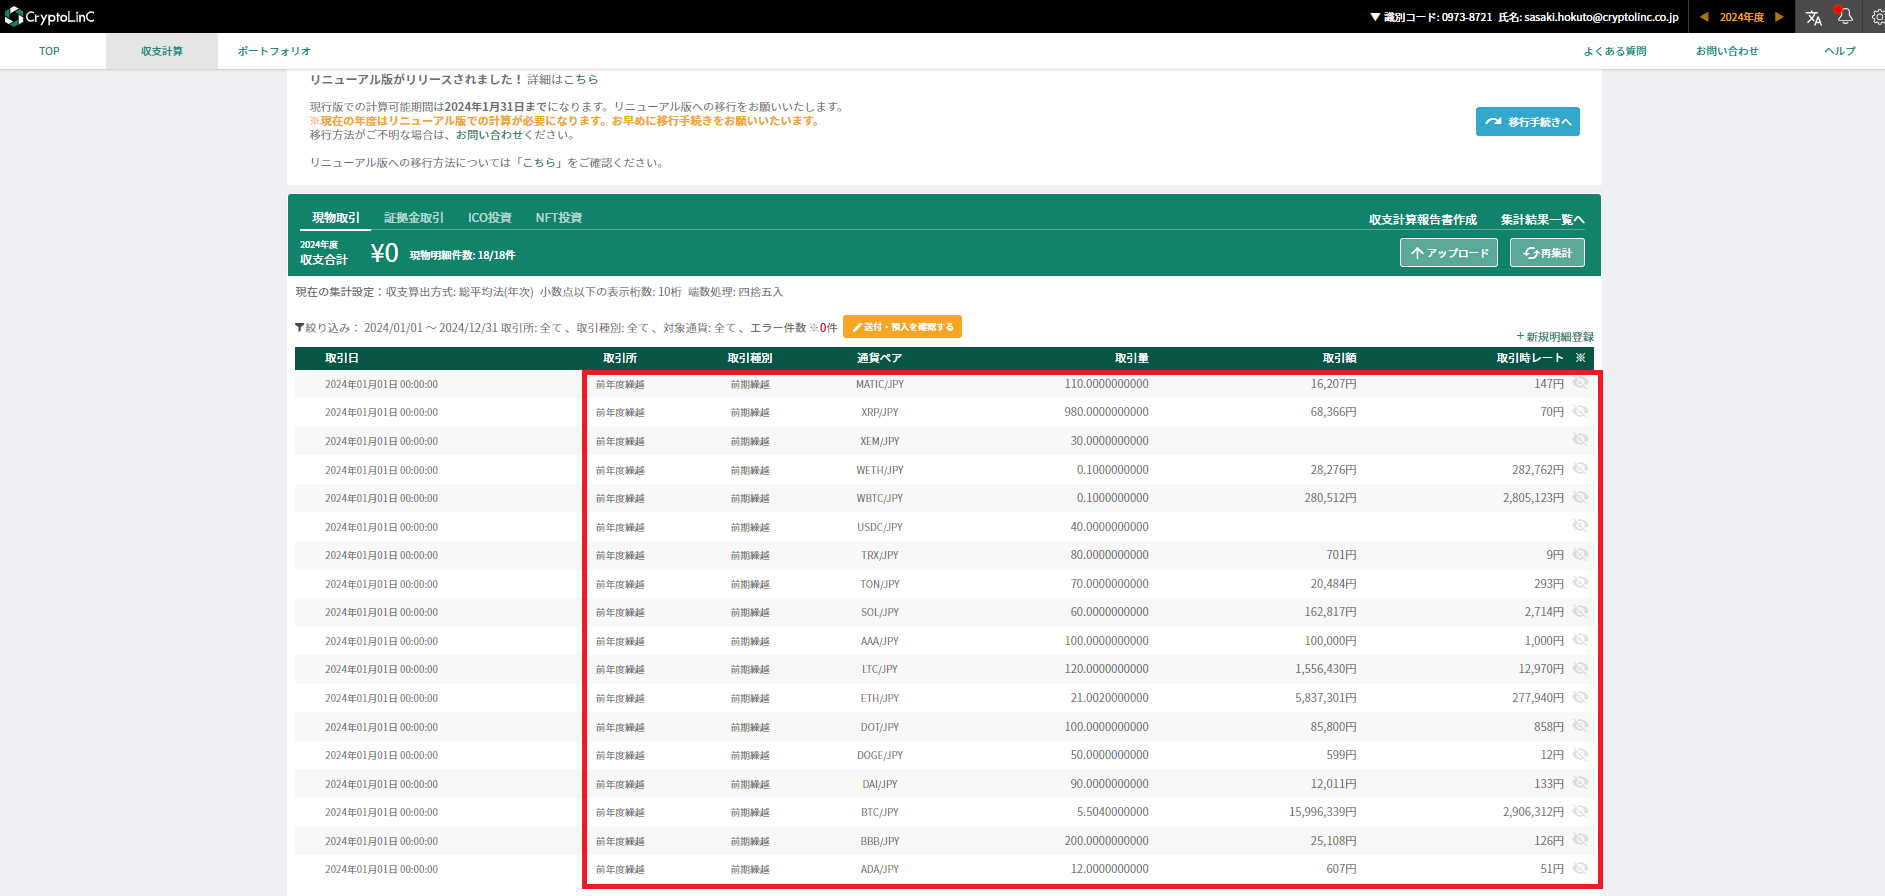Toggle visibility of the MATIC/JPY row
The width and height of the screenshot is (1885, 896).
(x=1580, y=383)
